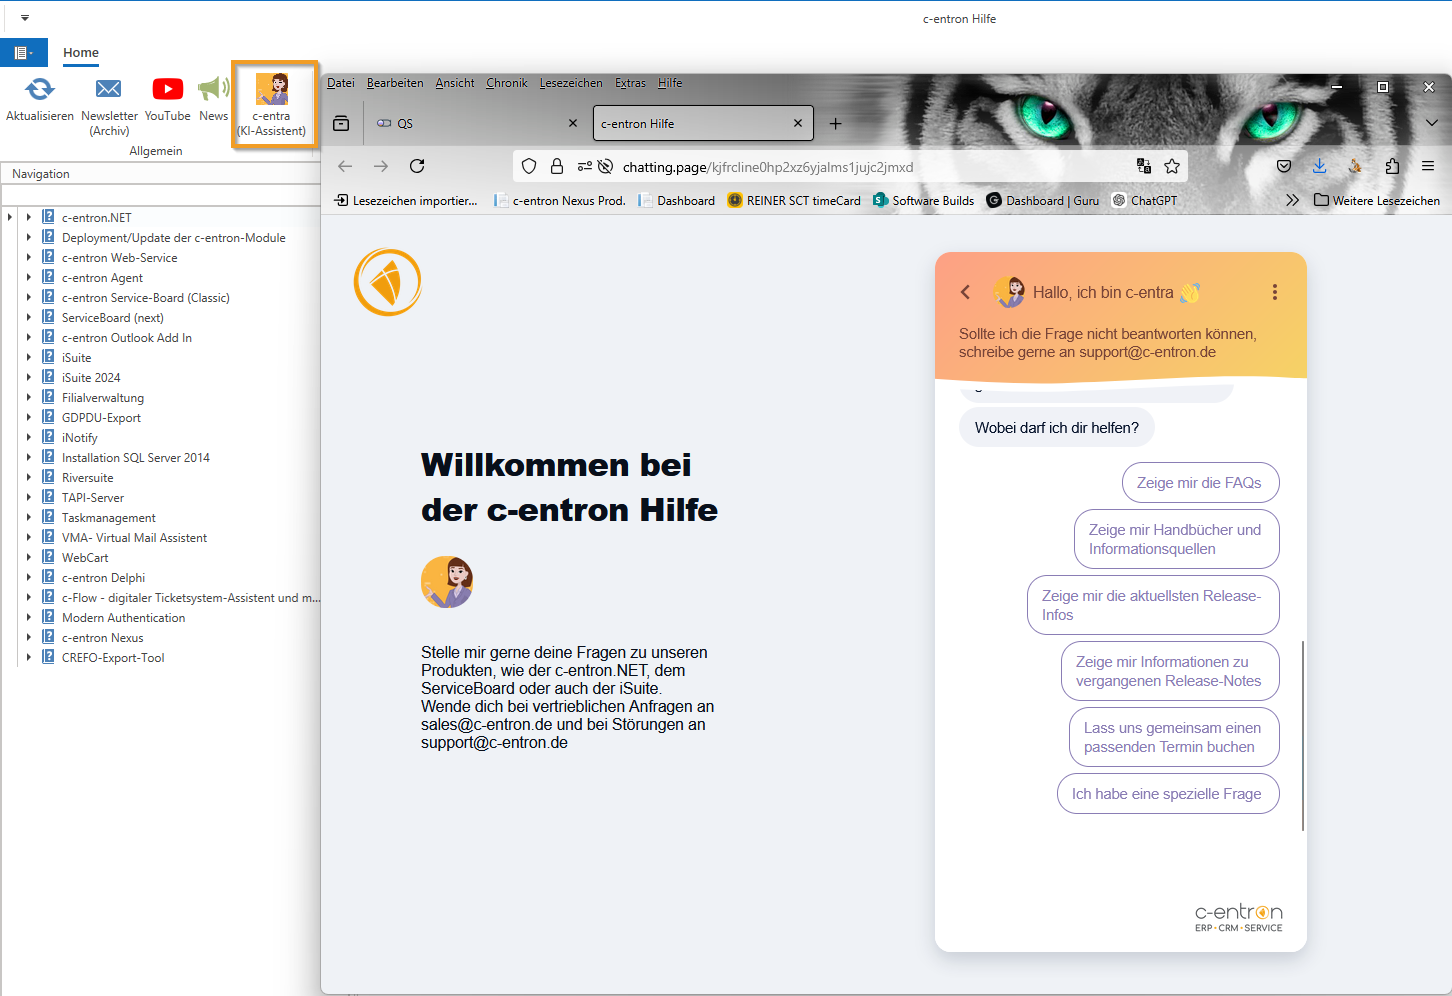Click 'Zeige mir die FAQs' button
Screen dimensions: 1452x996
pyautogui.click(x=1199, y=483)
